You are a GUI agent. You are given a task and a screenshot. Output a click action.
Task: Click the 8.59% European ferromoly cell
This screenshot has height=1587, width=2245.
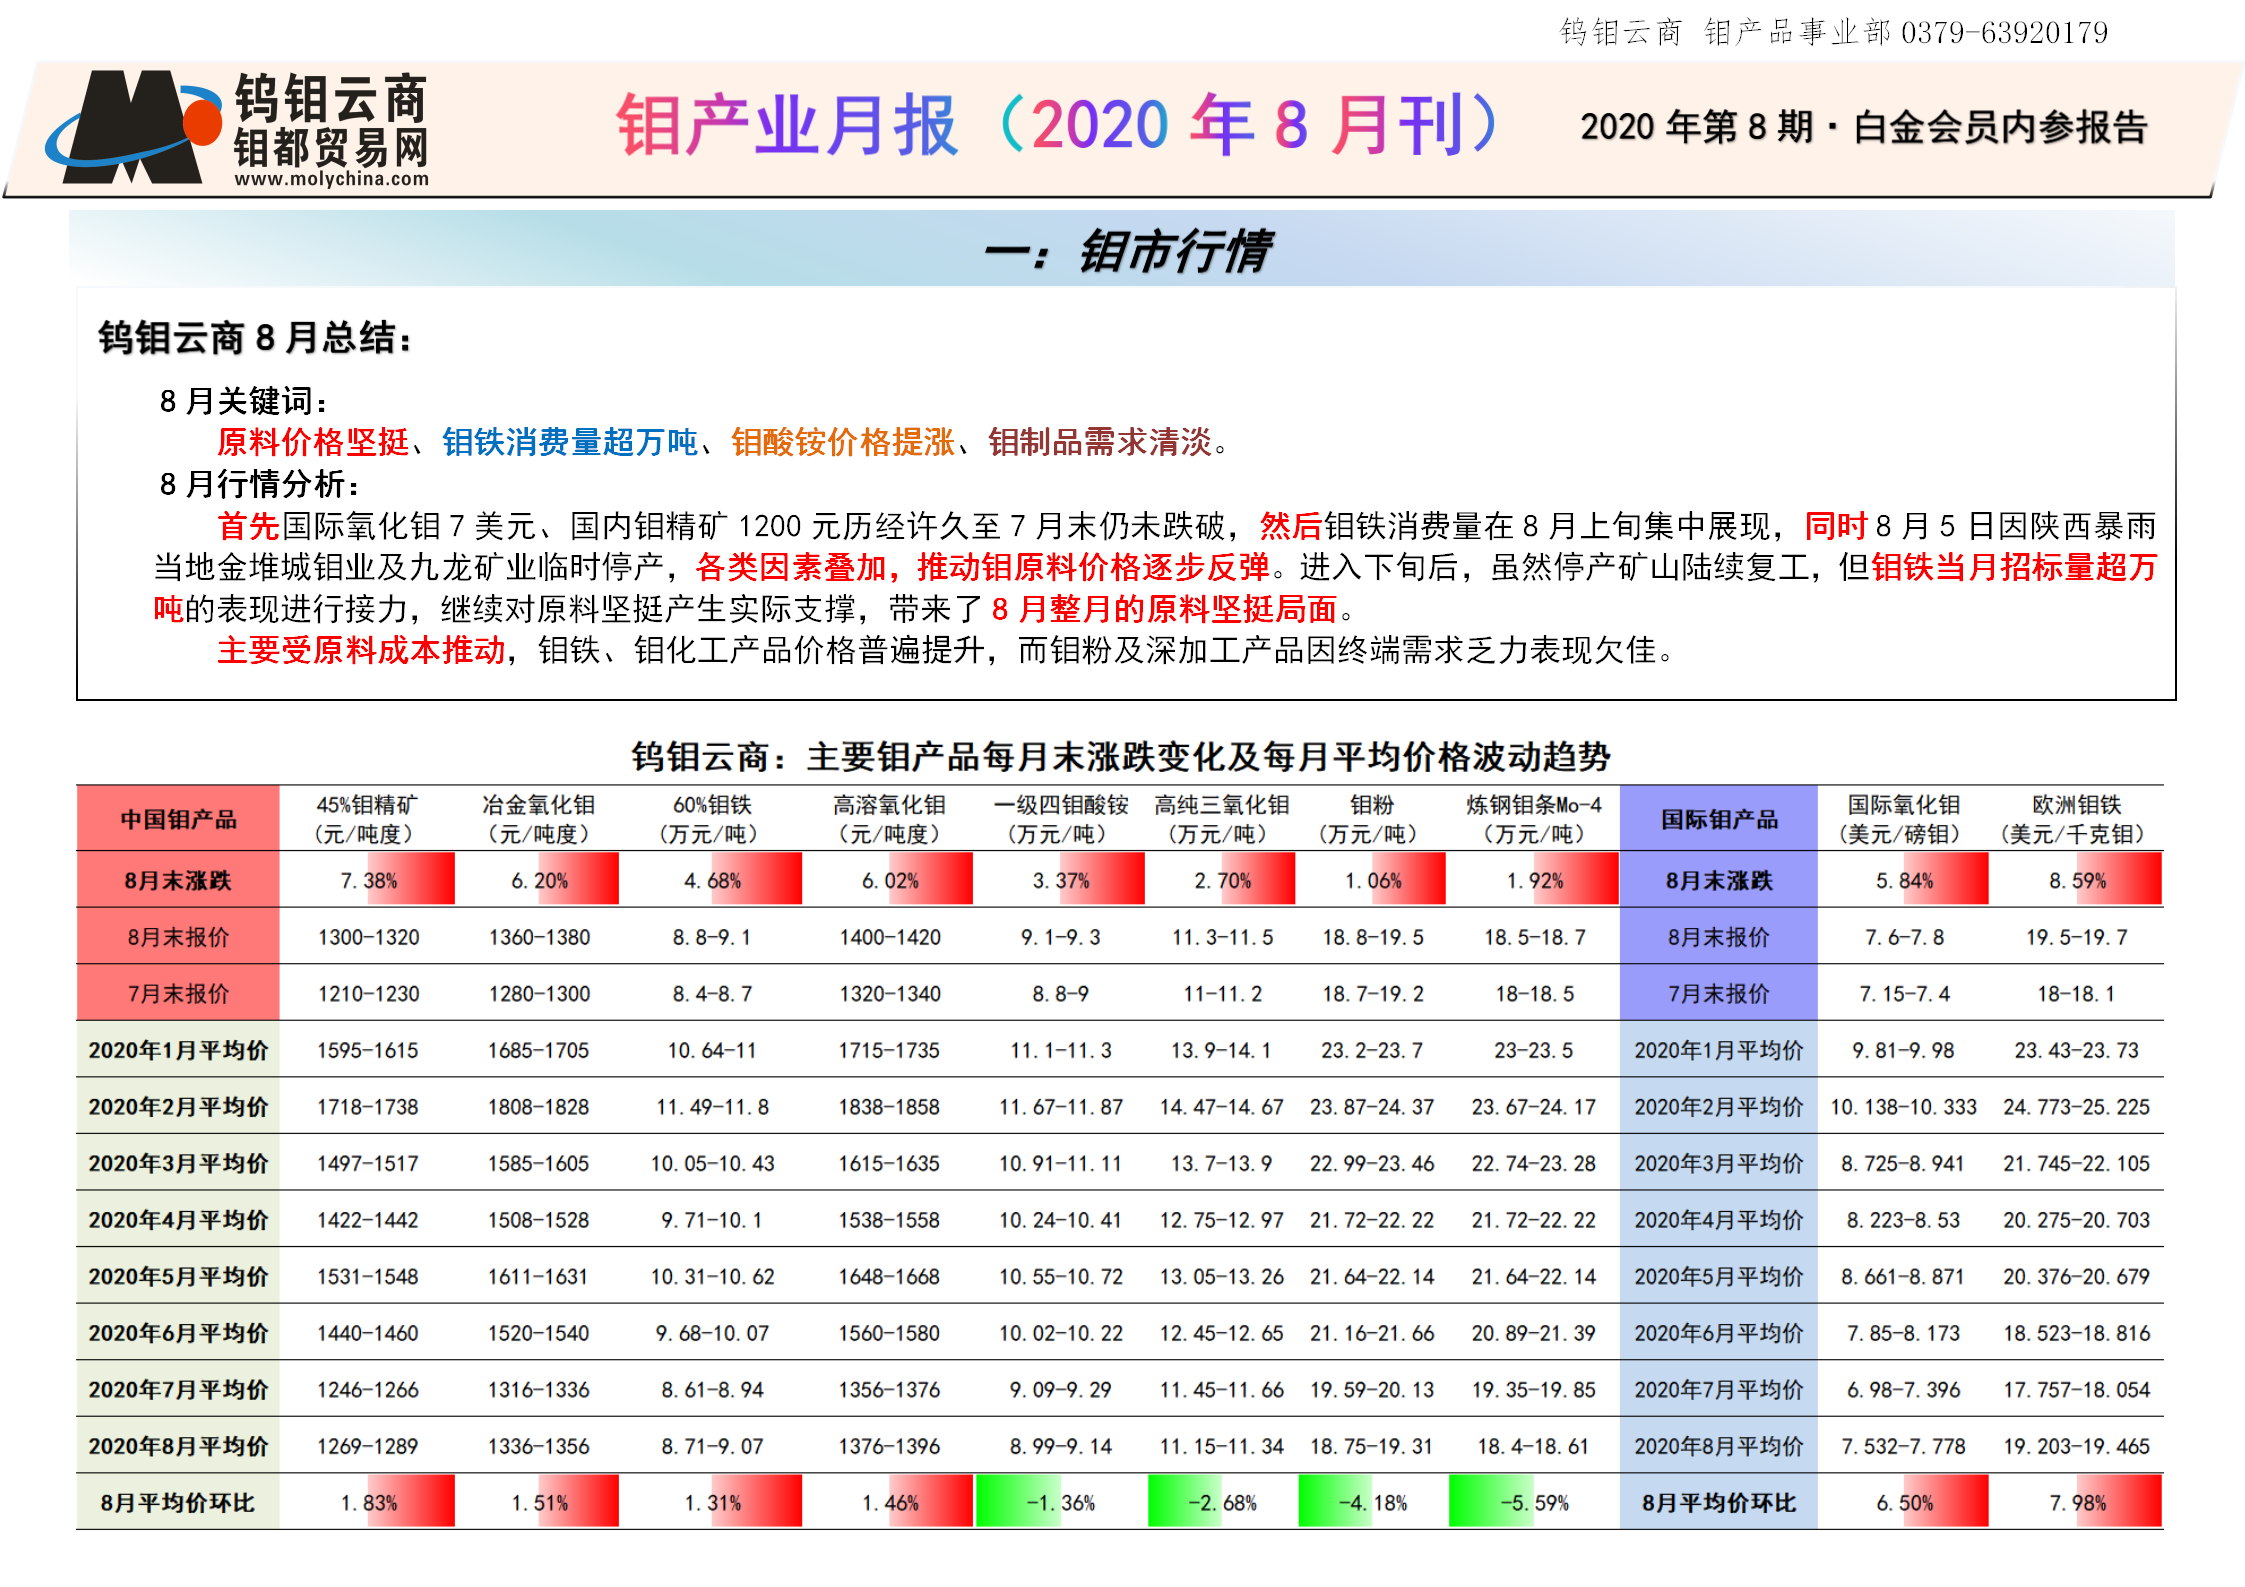pos(2077,880)
